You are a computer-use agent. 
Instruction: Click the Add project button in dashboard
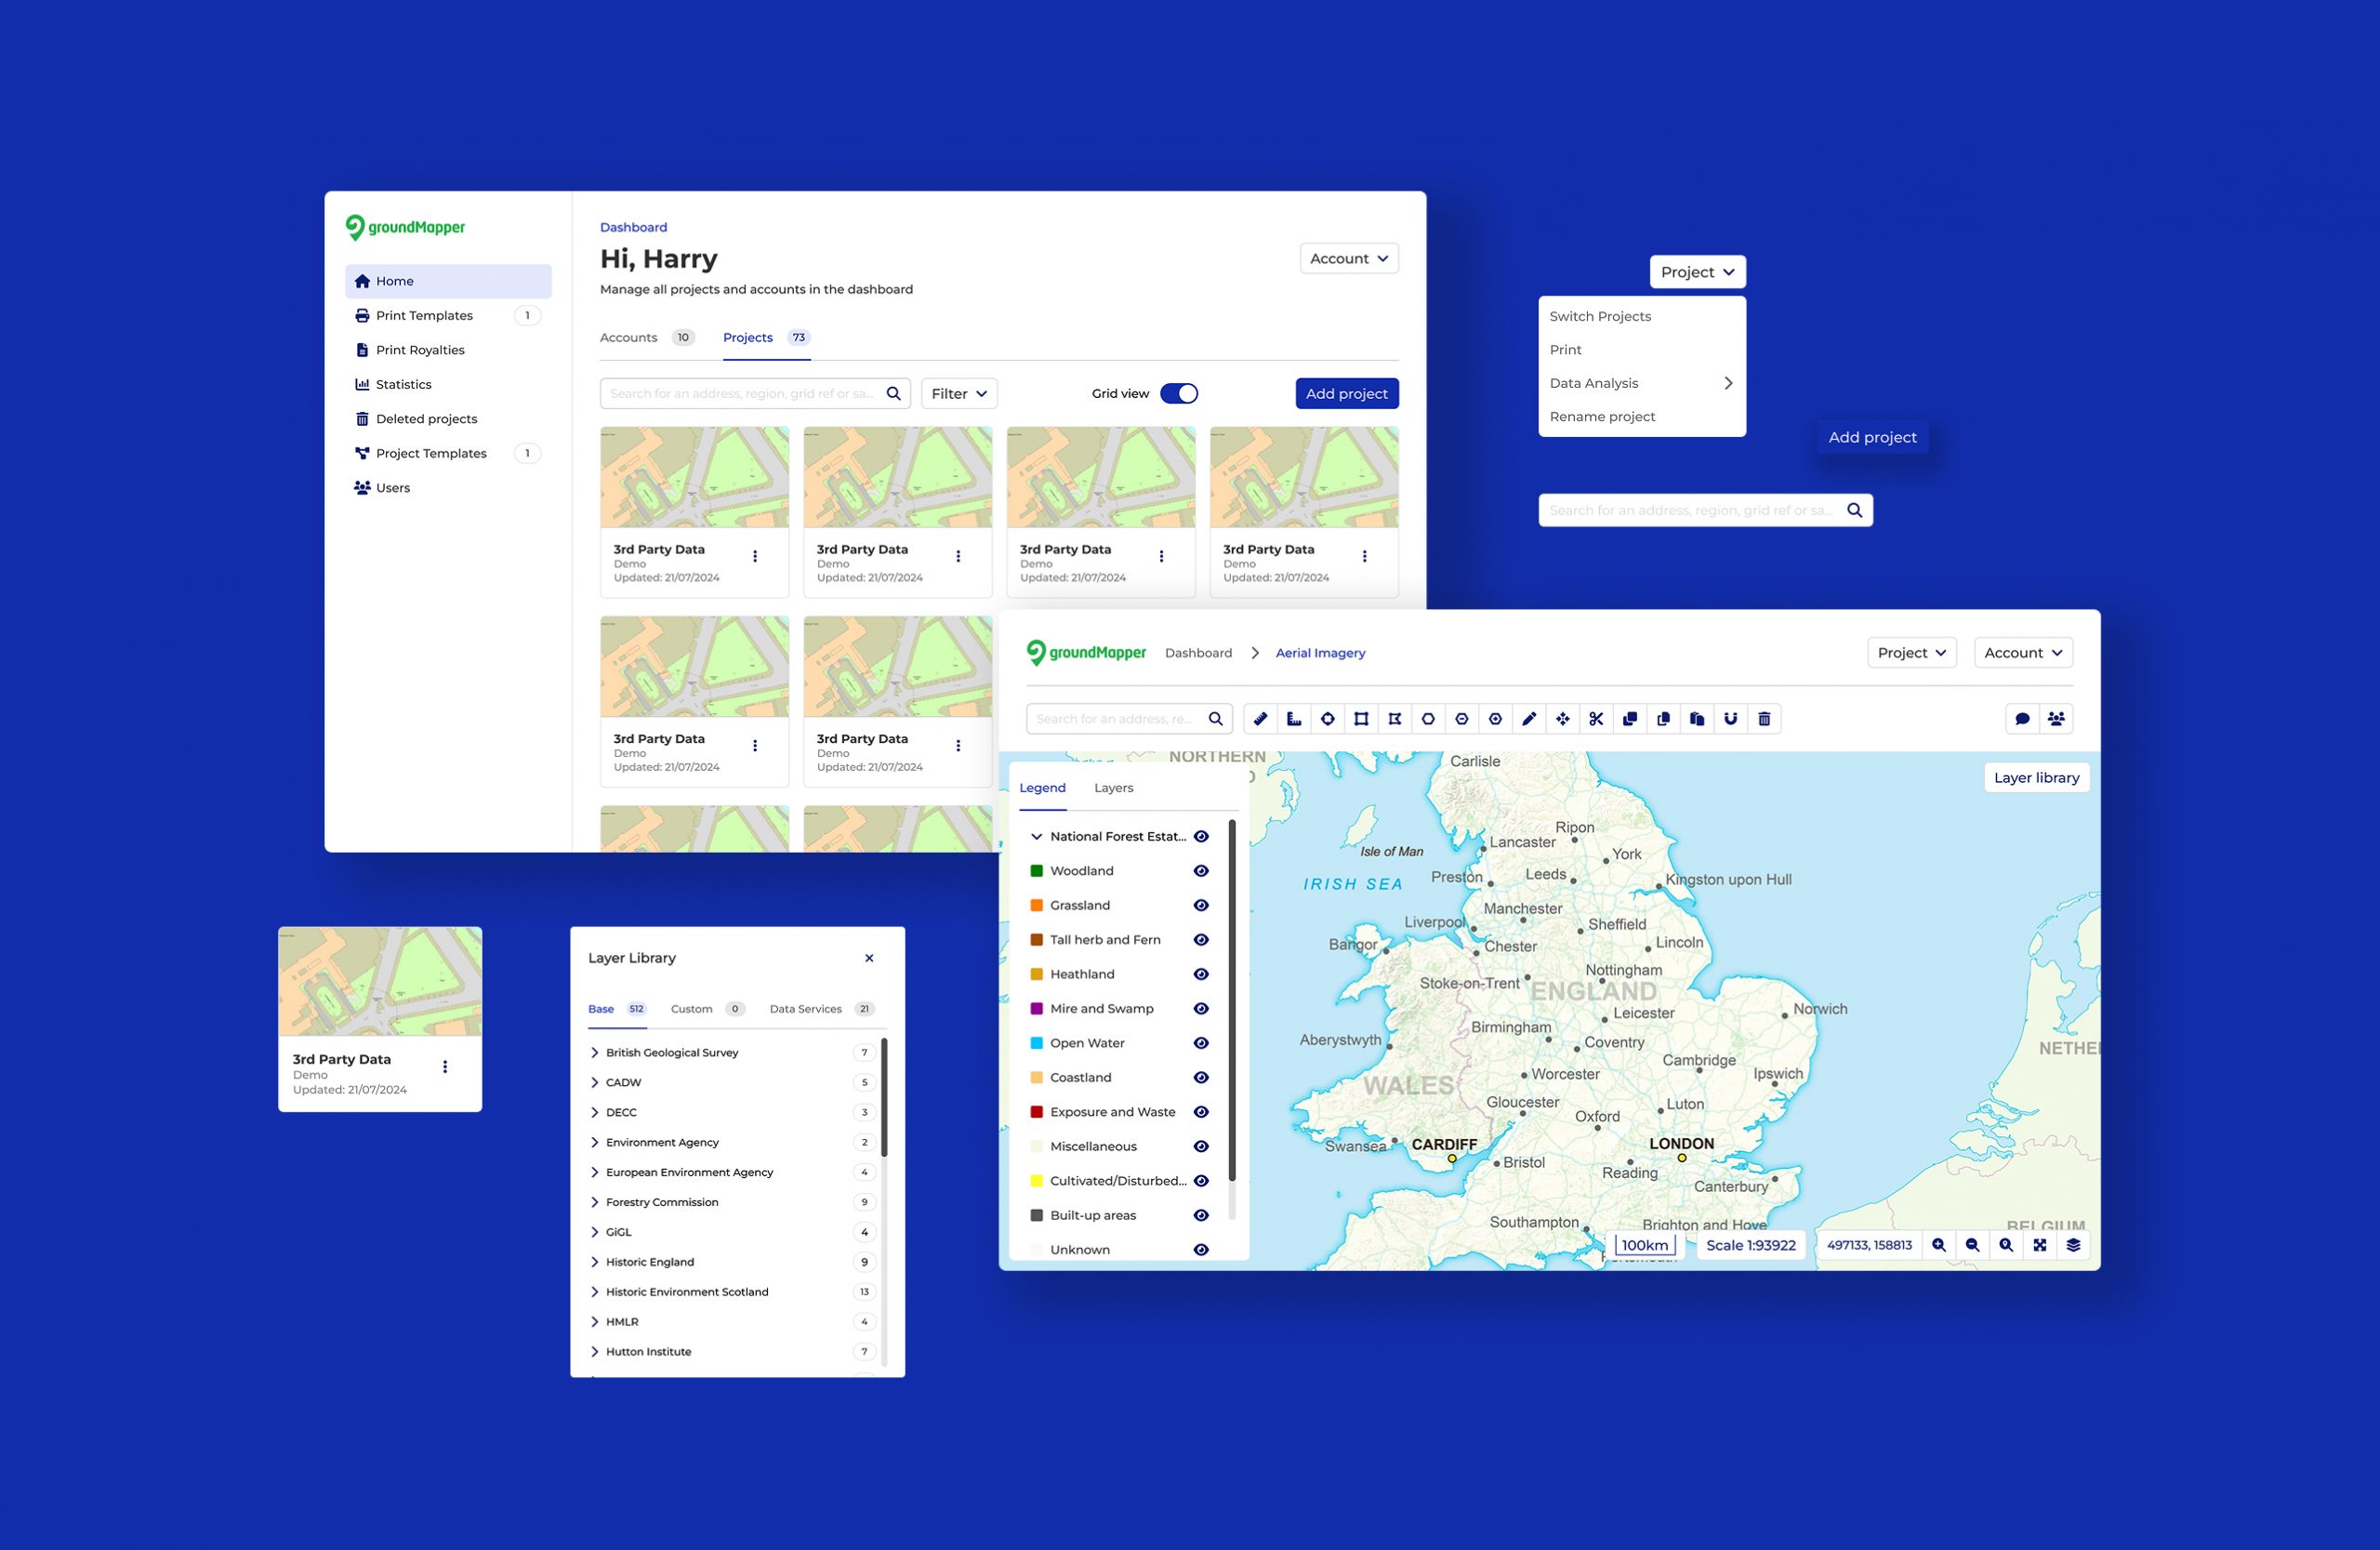(1346, 394)
